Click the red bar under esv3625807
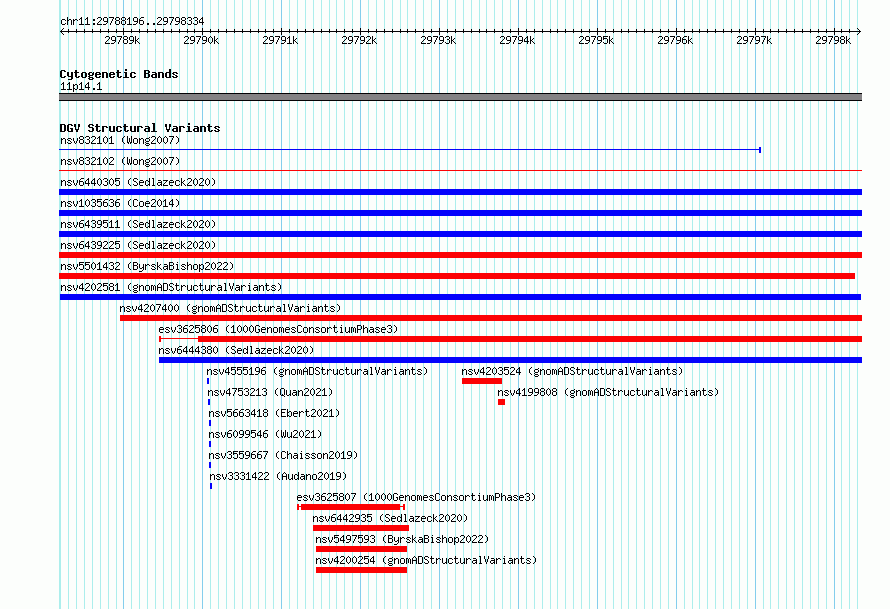Viewport: 890px width, 609px height. pyautogui.click(x=351, y=507)
